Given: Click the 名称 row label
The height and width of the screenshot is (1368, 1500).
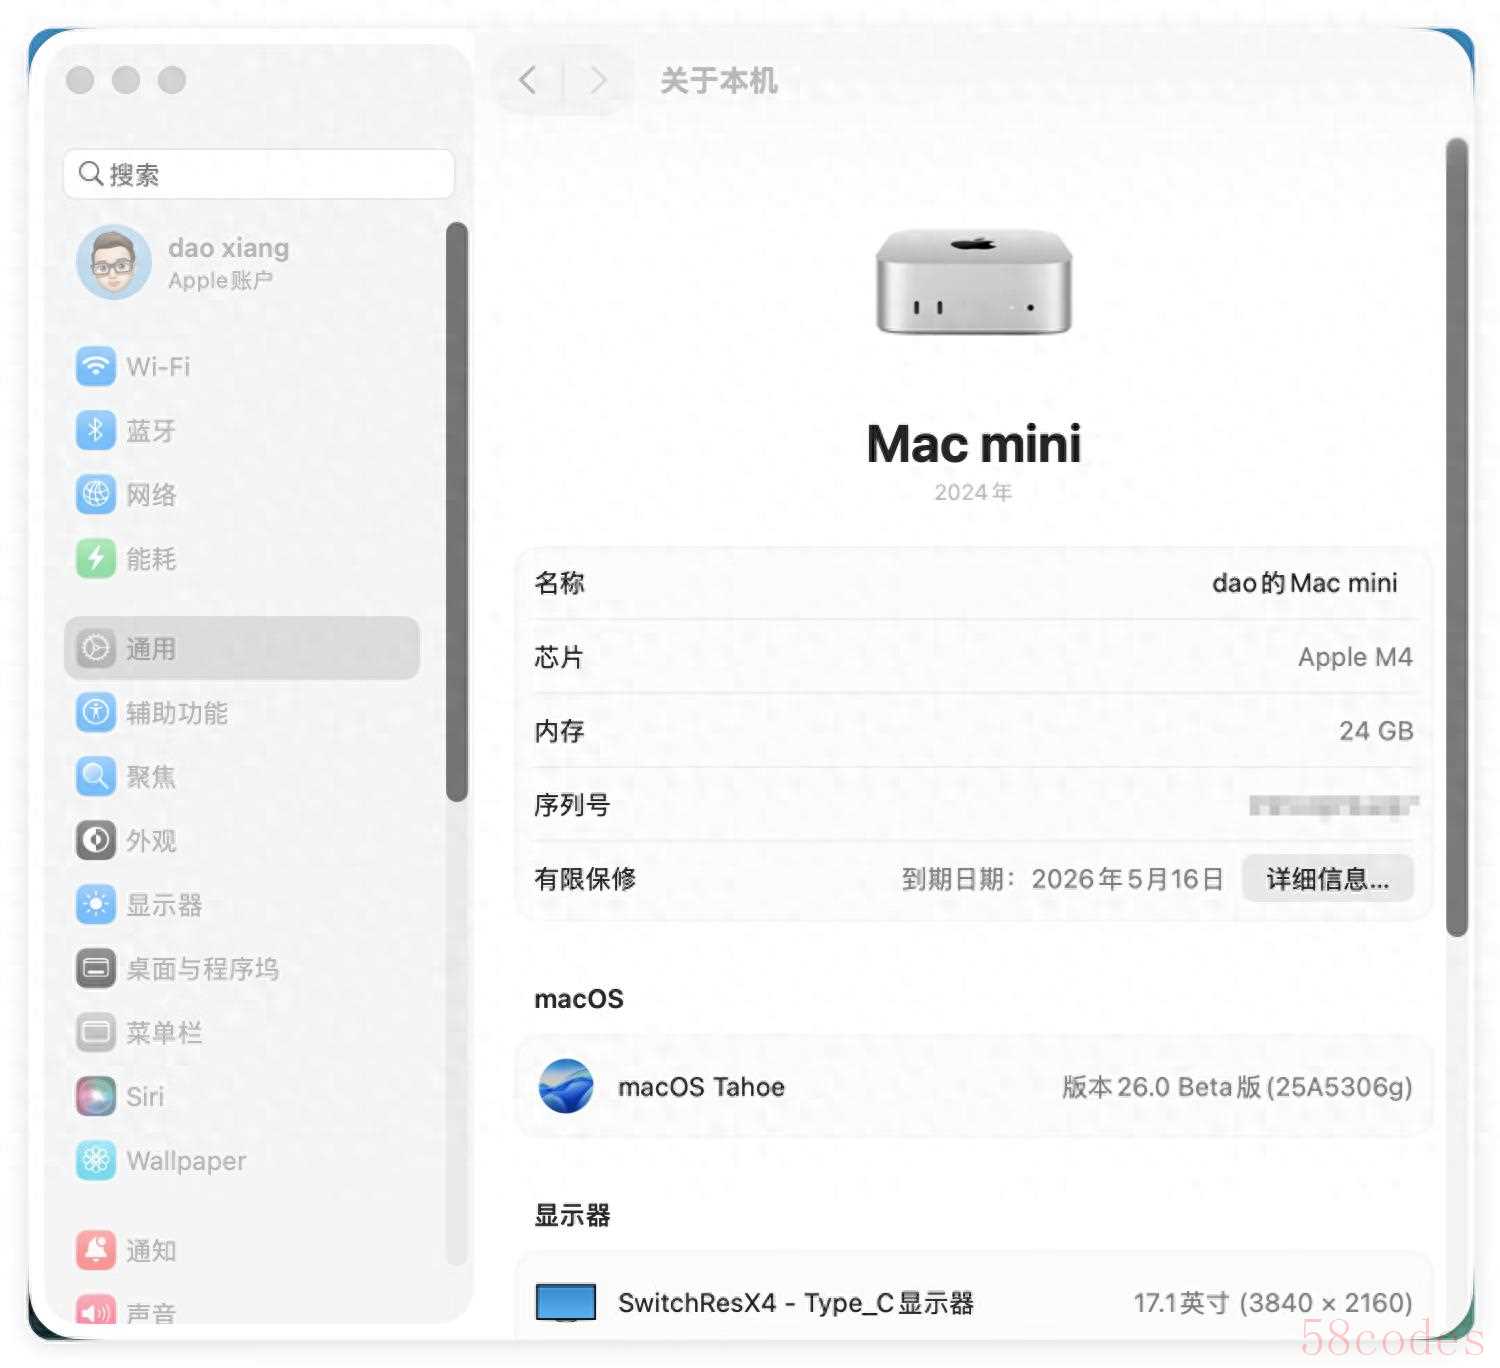Looking at the screenshot, I should pyautogui.click(x=560, y=583).
